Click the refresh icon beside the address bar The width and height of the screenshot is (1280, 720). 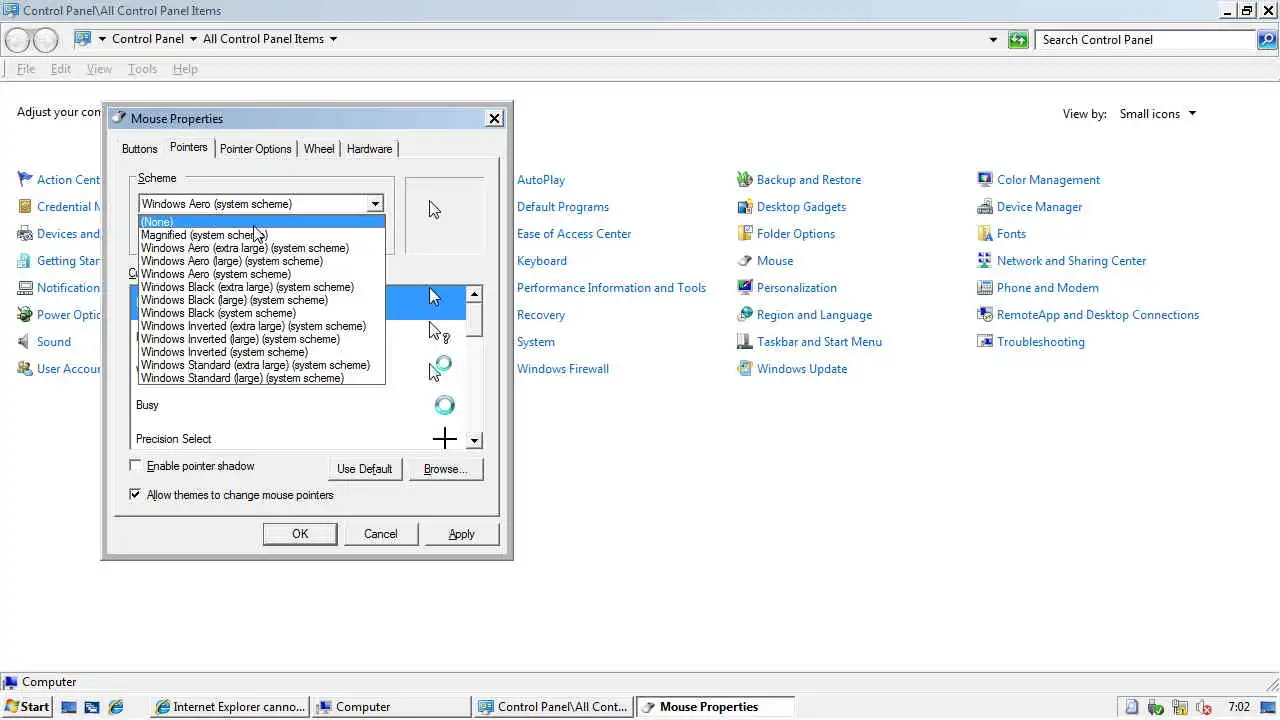point(1018,40)
